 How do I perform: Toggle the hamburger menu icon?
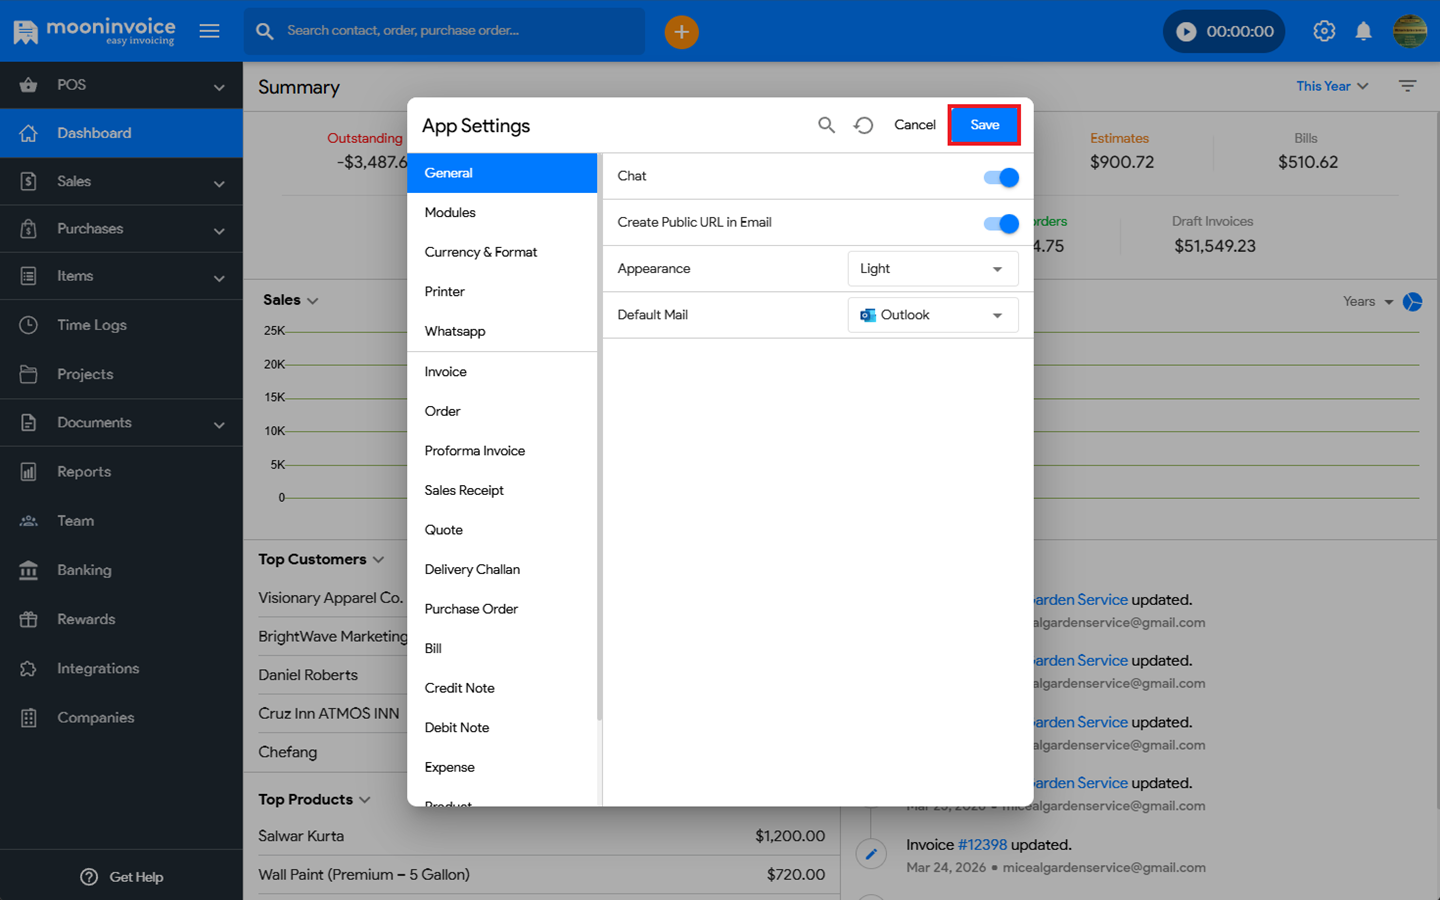pyautogui.click(x=209, y=31)
